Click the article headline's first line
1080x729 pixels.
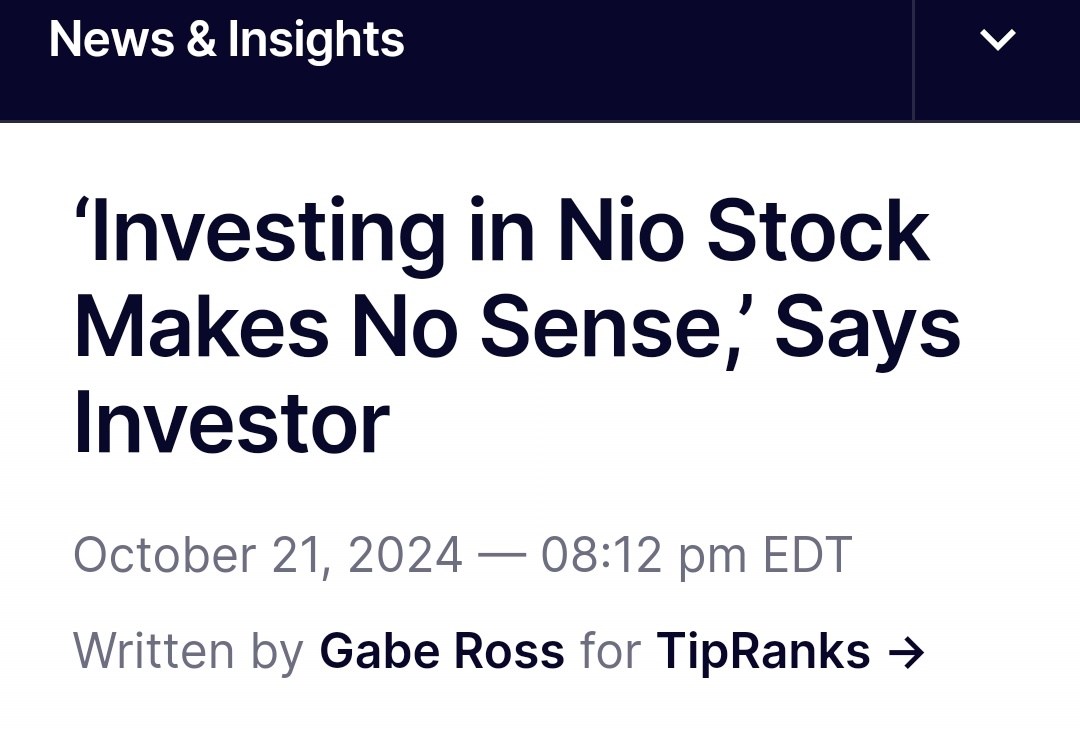point(502,232)
